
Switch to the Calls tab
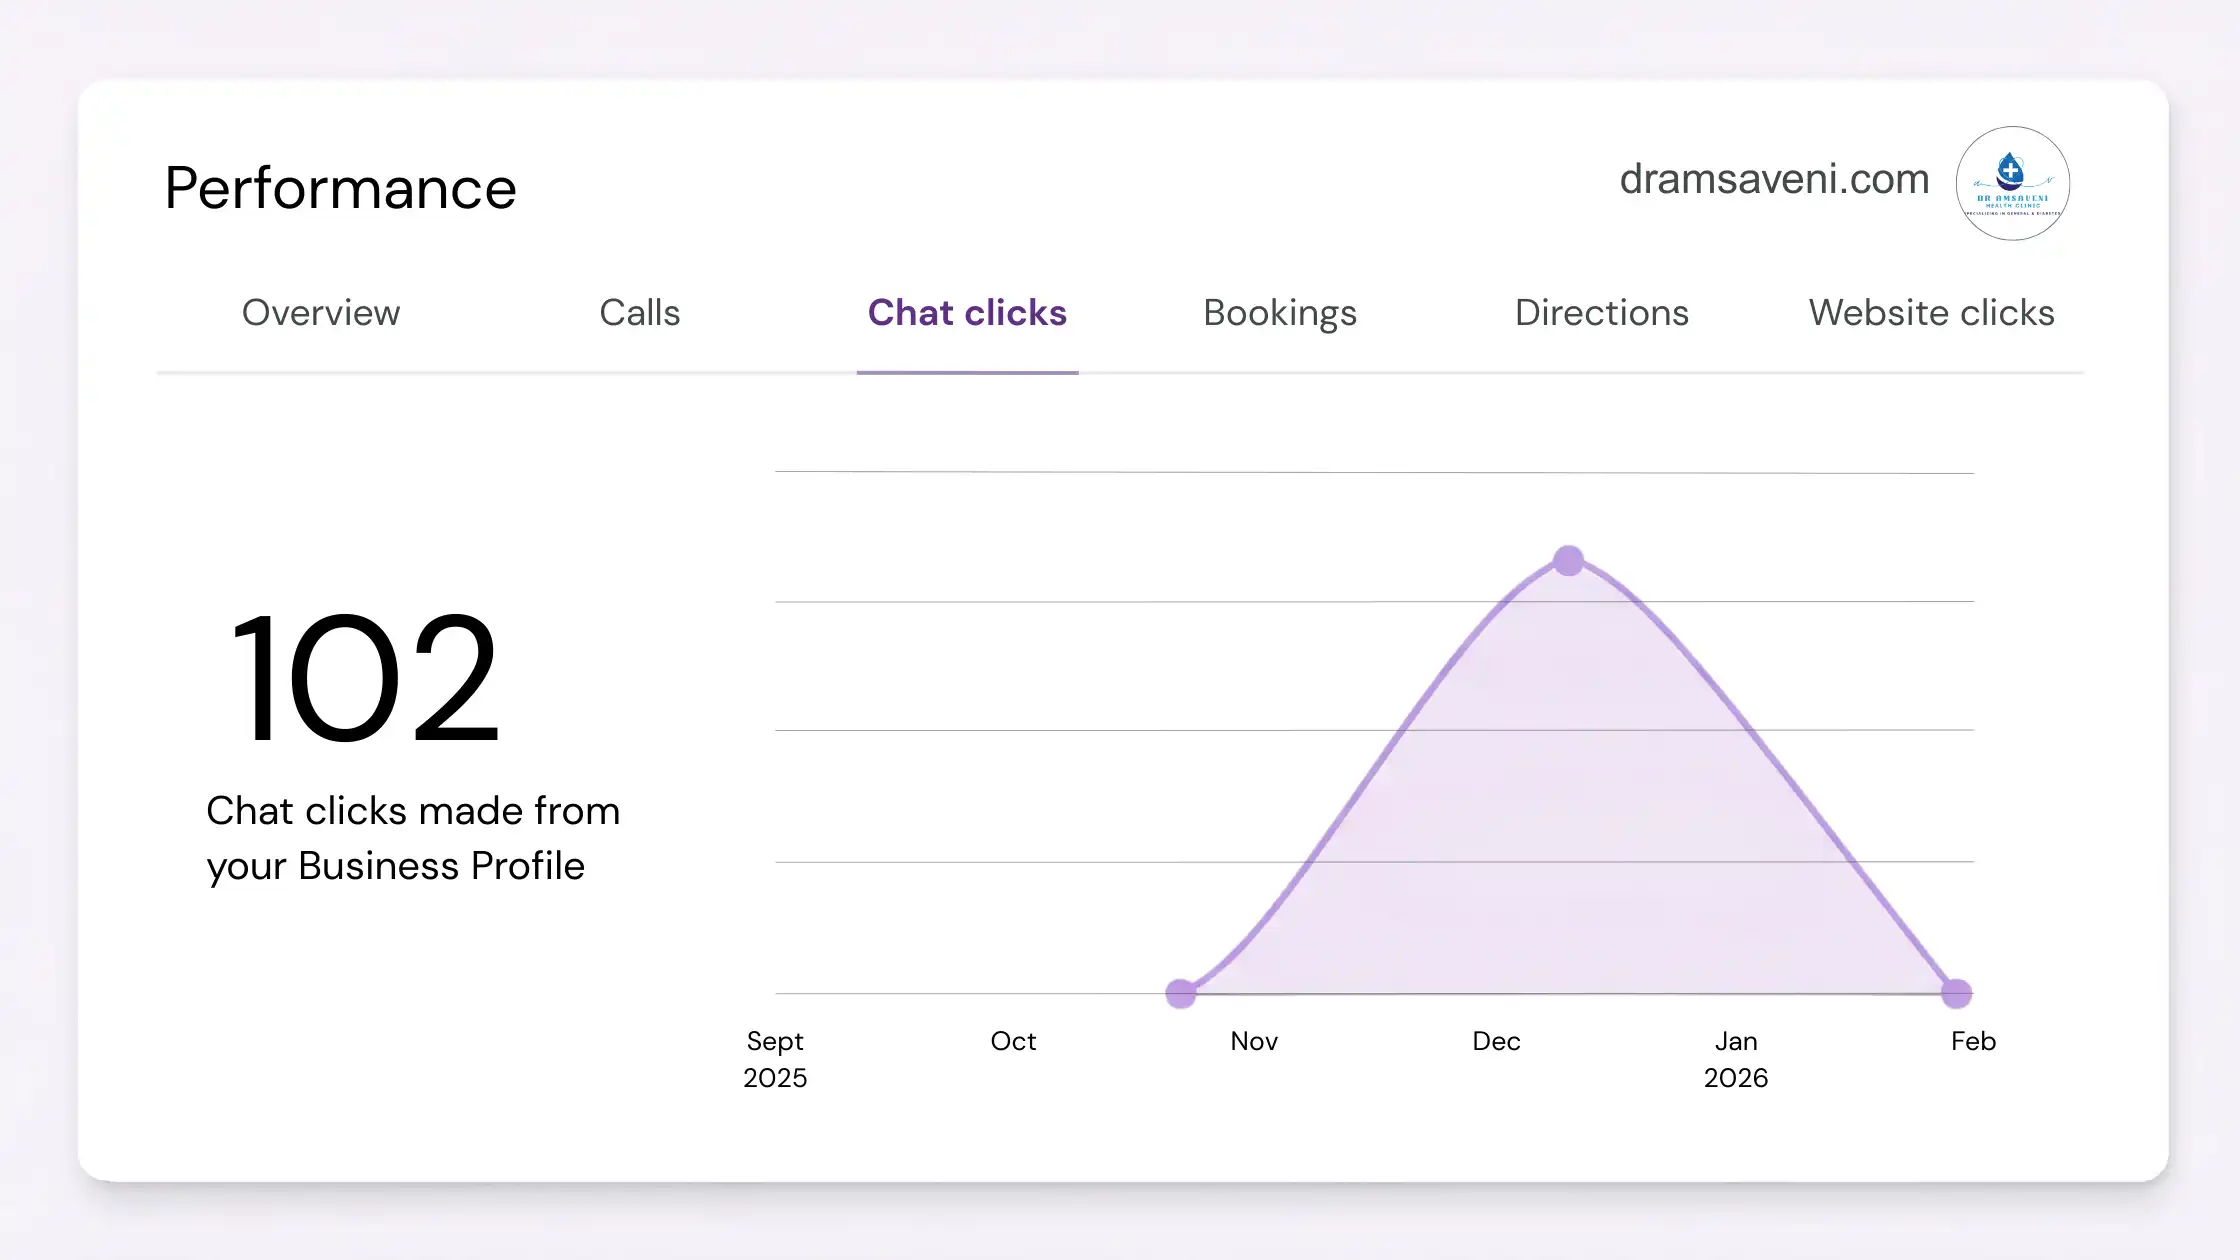[639, 313]
